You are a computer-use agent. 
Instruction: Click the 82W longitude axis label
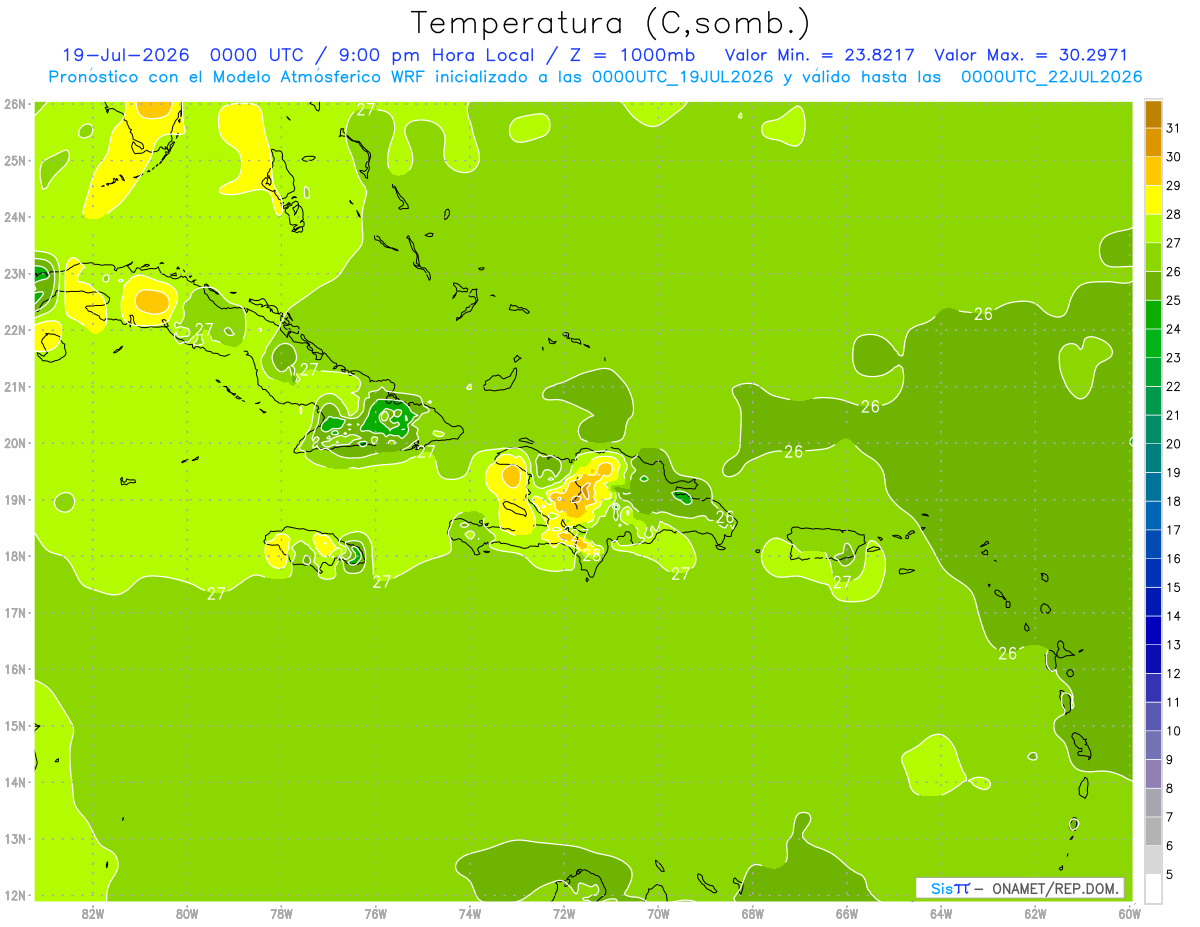pos(93,913)
